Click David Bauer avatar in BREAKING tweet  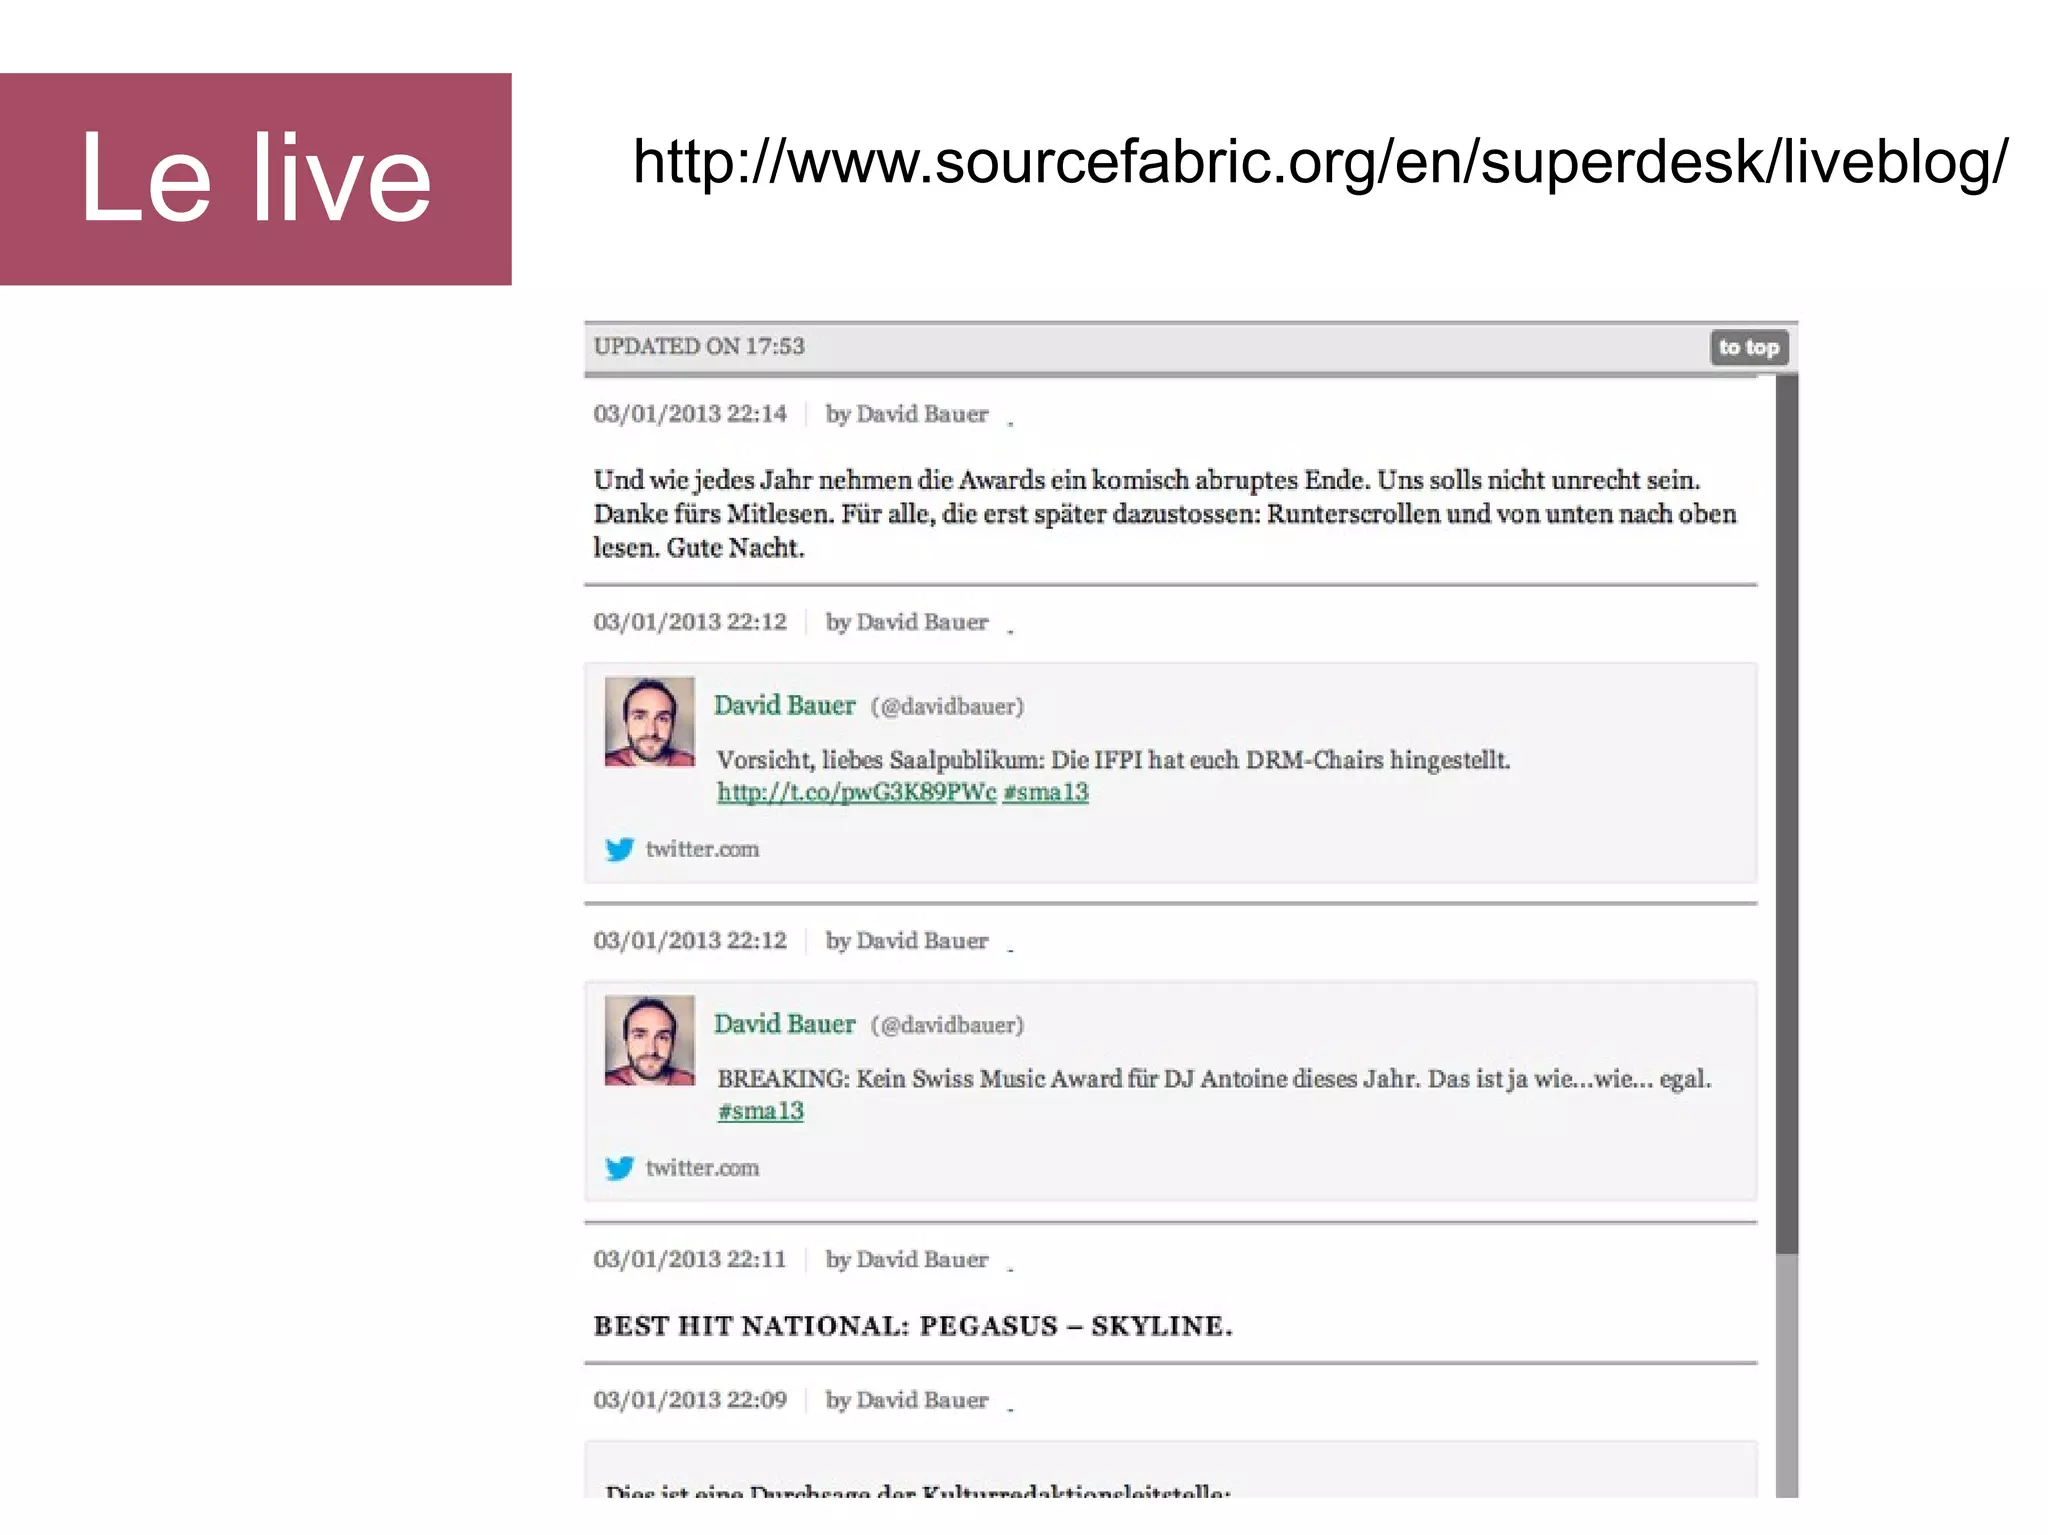click(x=649, y=1040)
